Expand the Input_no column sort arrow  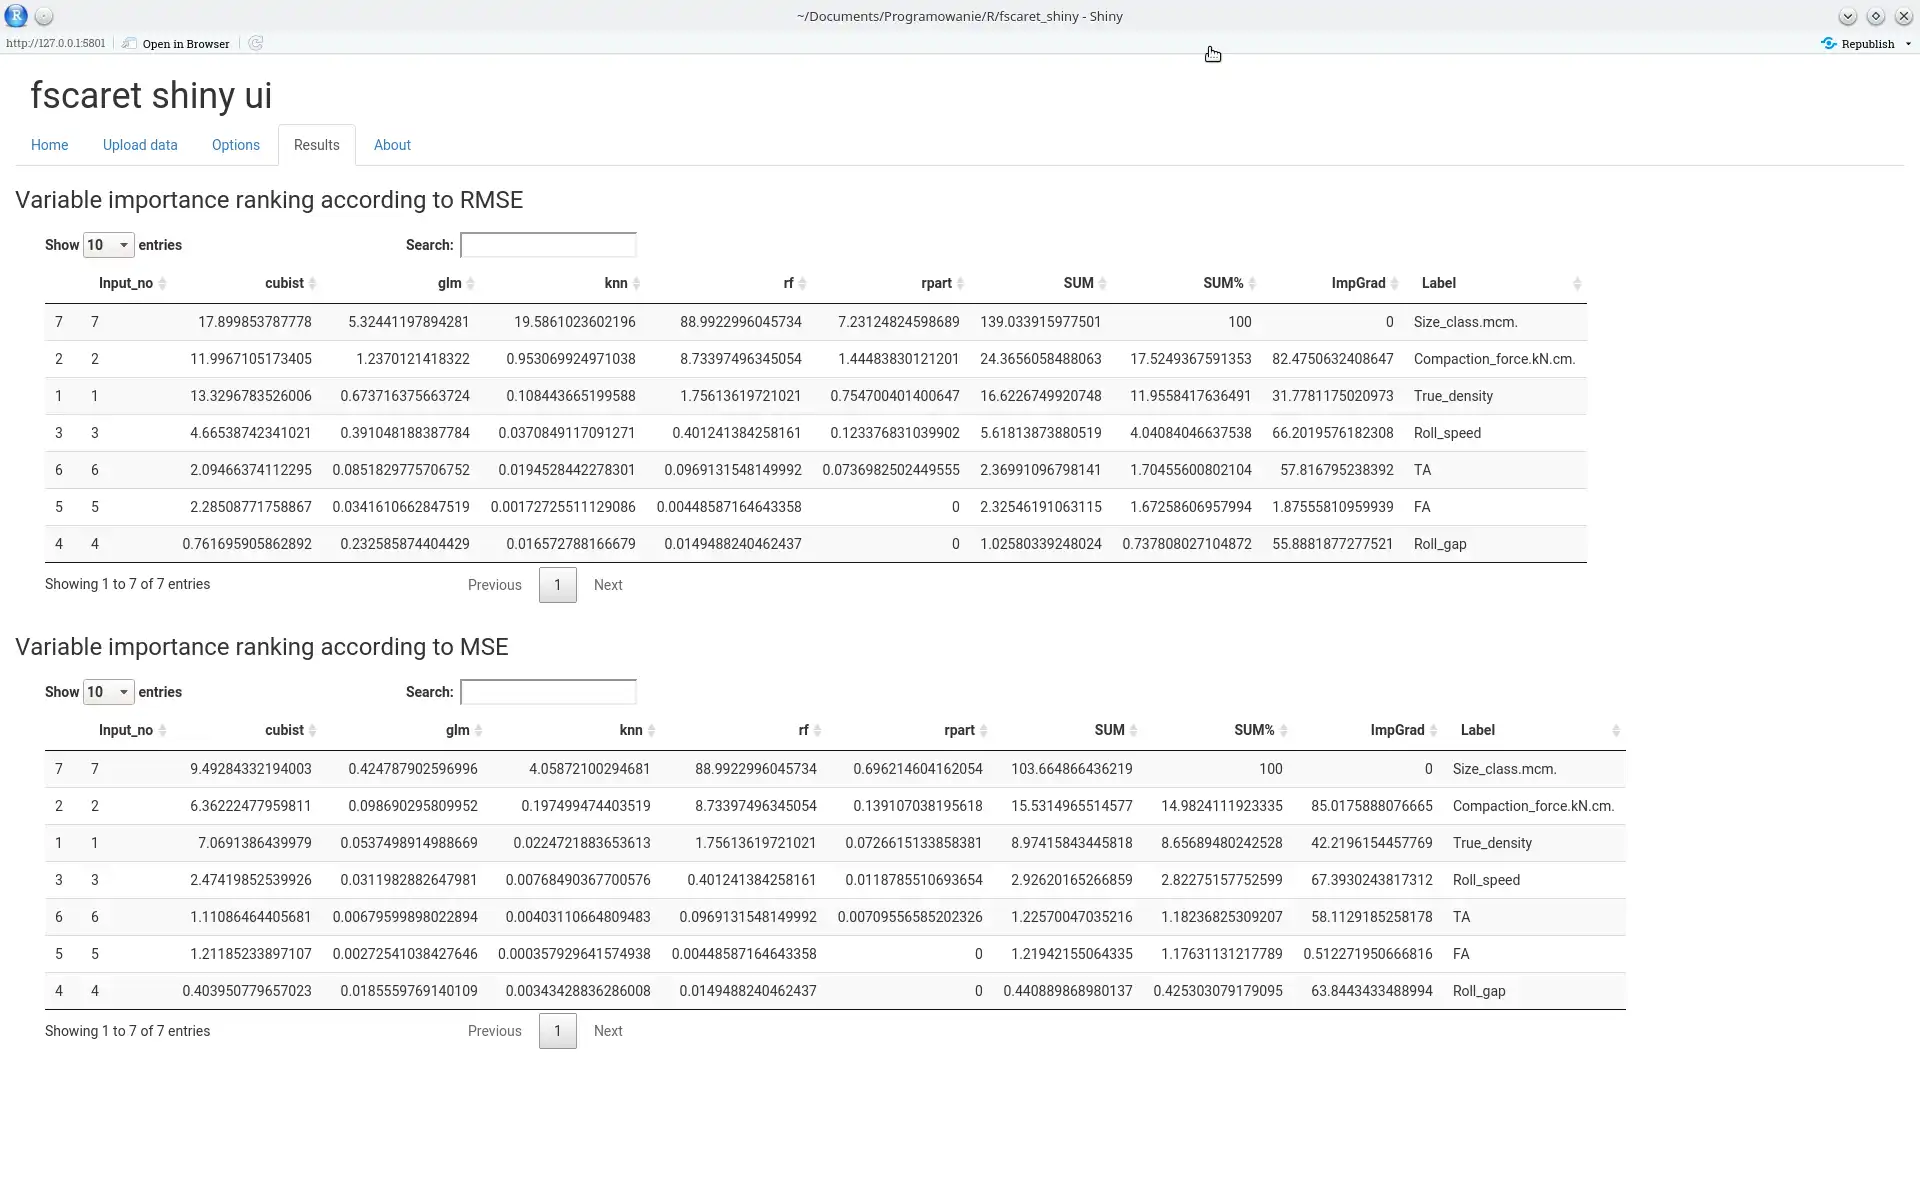tap(162, 283)
